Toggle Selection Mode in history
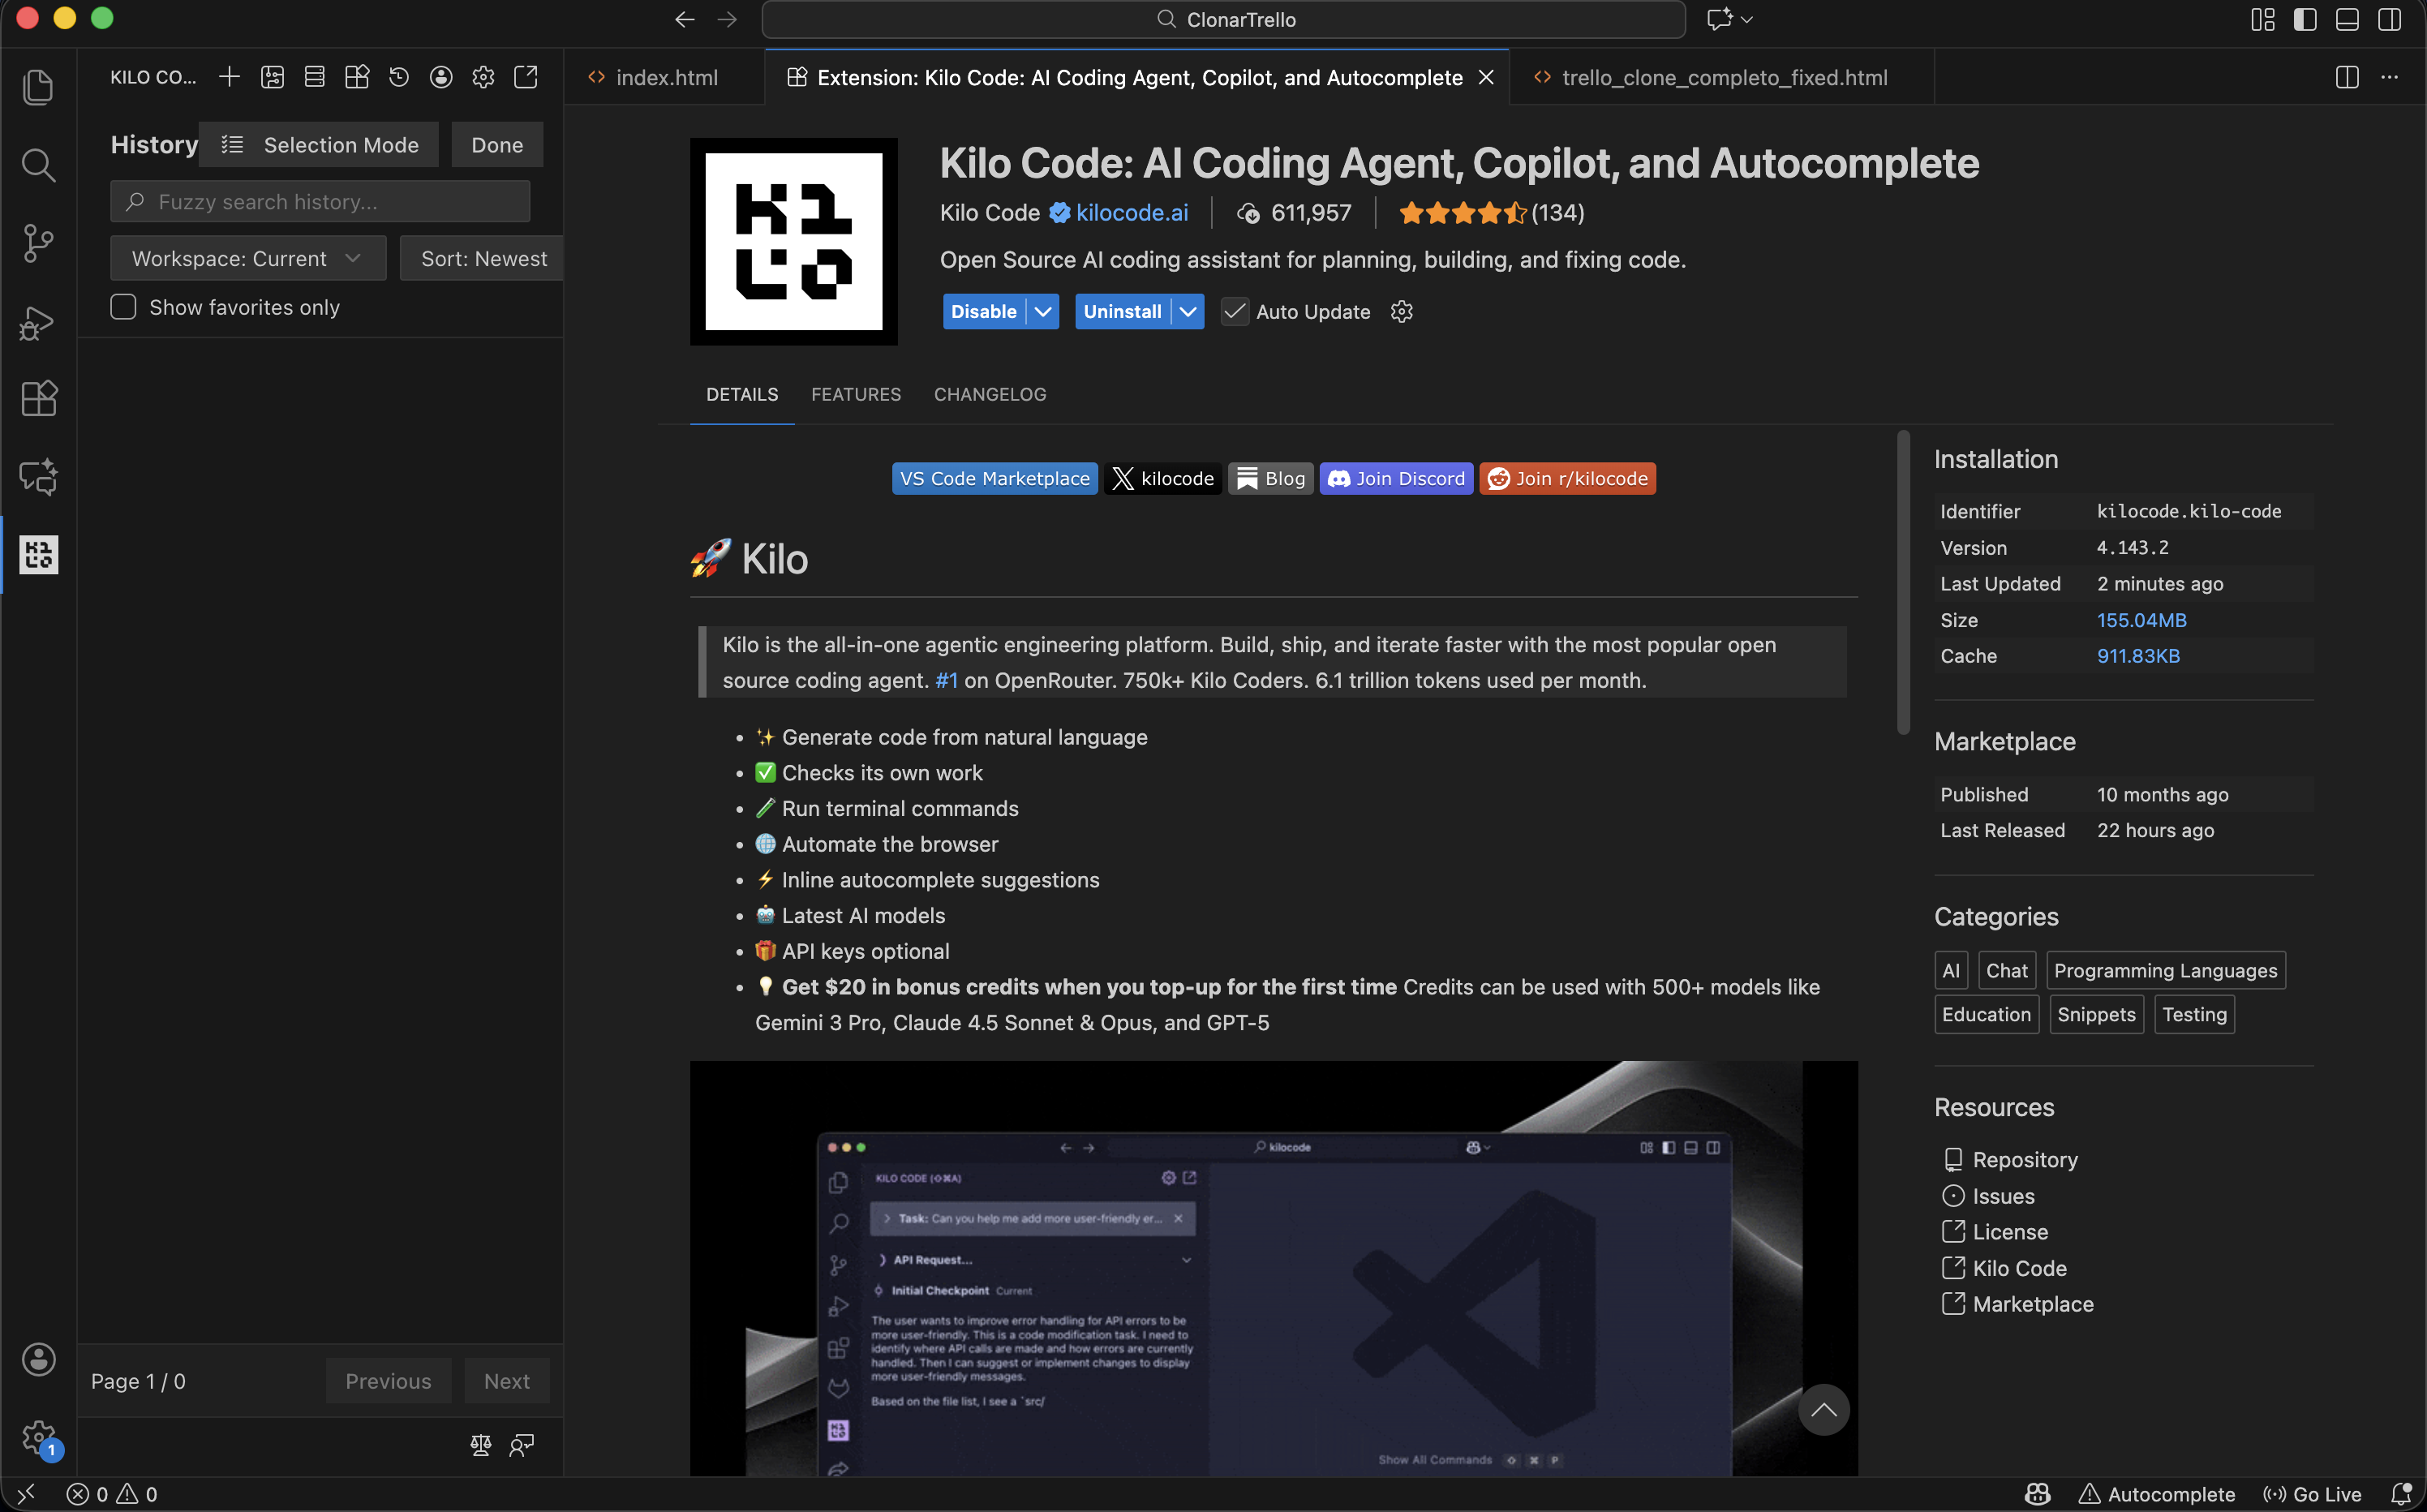Screen dimensions: 2427x1512 click(319, 145)
